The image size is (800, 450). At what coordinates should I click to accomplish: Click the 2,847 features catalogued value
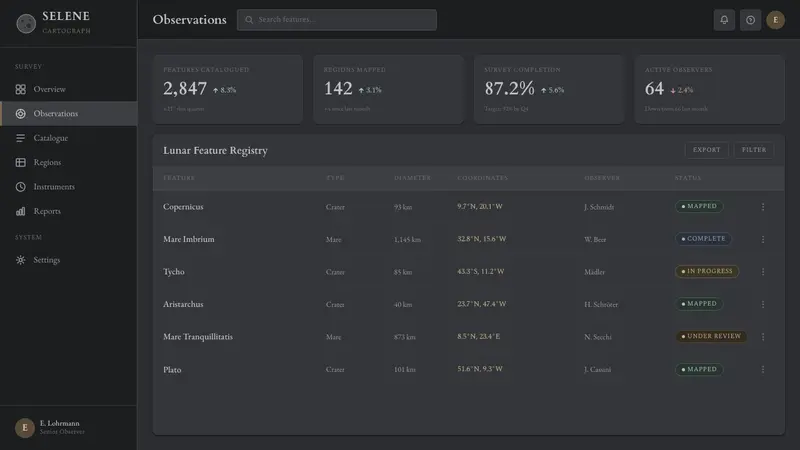tap(185, 89)
